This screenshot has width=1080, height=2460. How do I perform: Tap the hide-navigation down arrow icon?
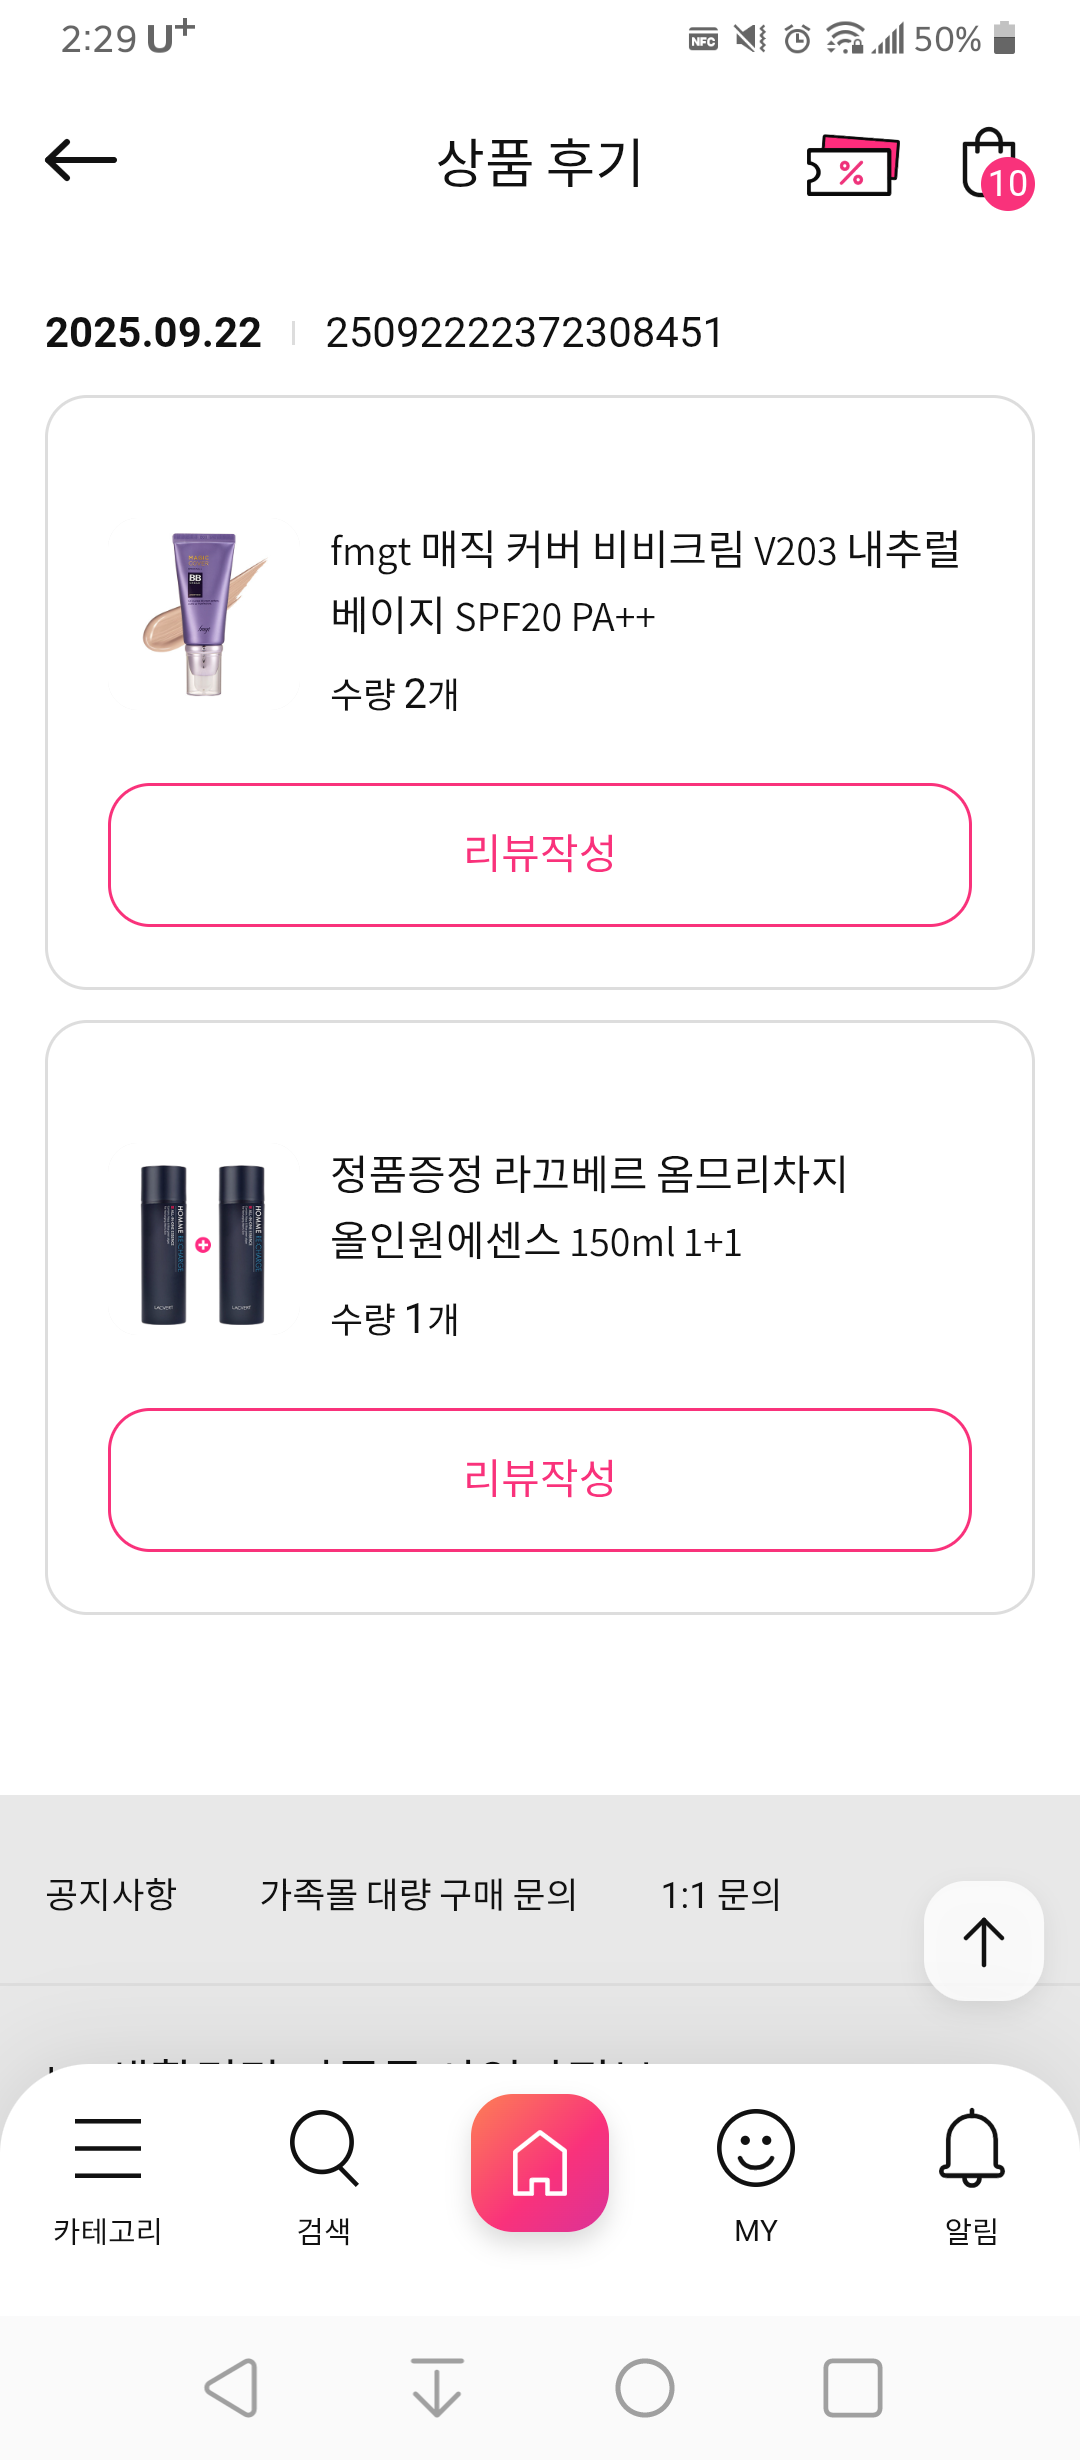tap(437, 2388)
